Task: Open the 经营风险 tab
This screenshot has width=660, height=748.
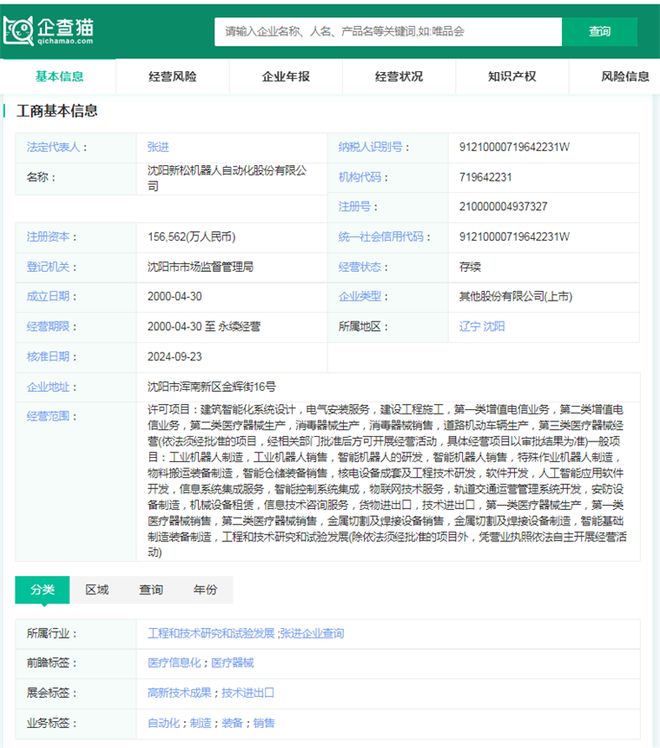Action: click(x=172, y=76)
